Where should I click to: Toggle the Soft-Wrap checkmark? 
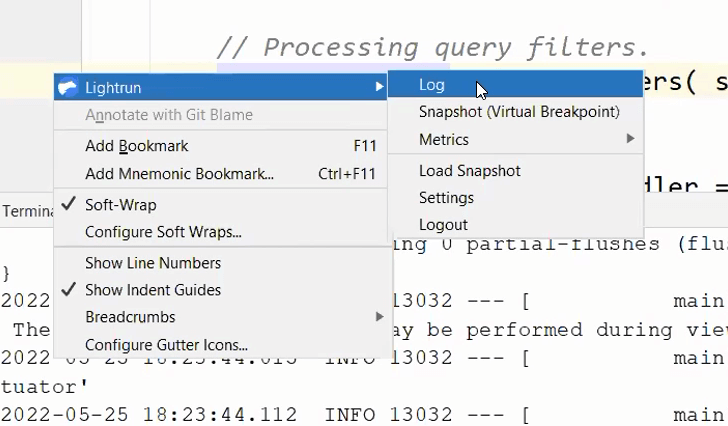(68, 205)
